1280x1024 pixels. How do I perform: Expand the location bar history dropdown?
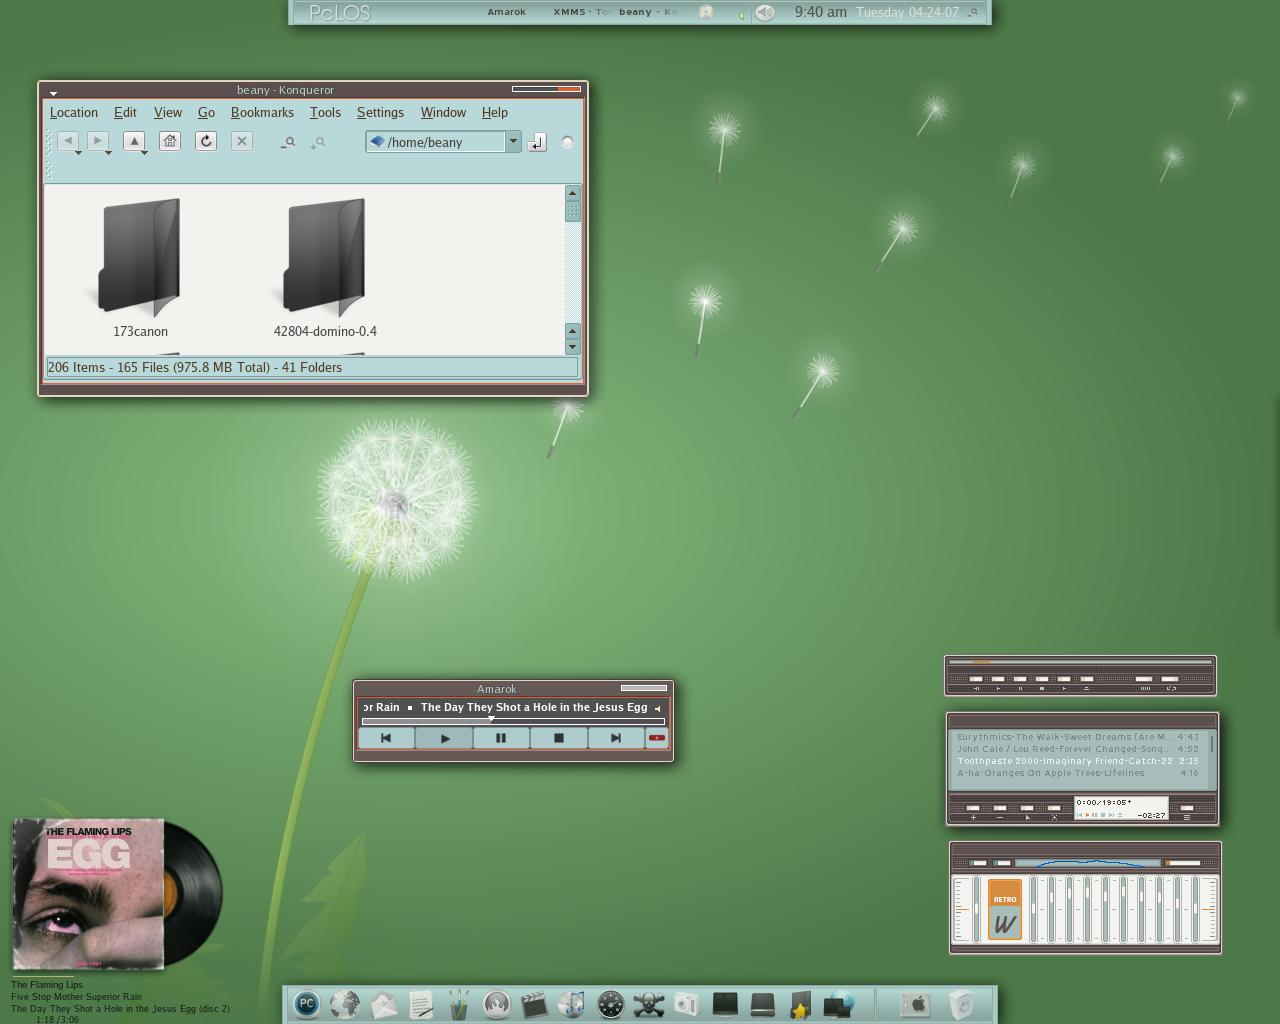click(x=513, y=142)
